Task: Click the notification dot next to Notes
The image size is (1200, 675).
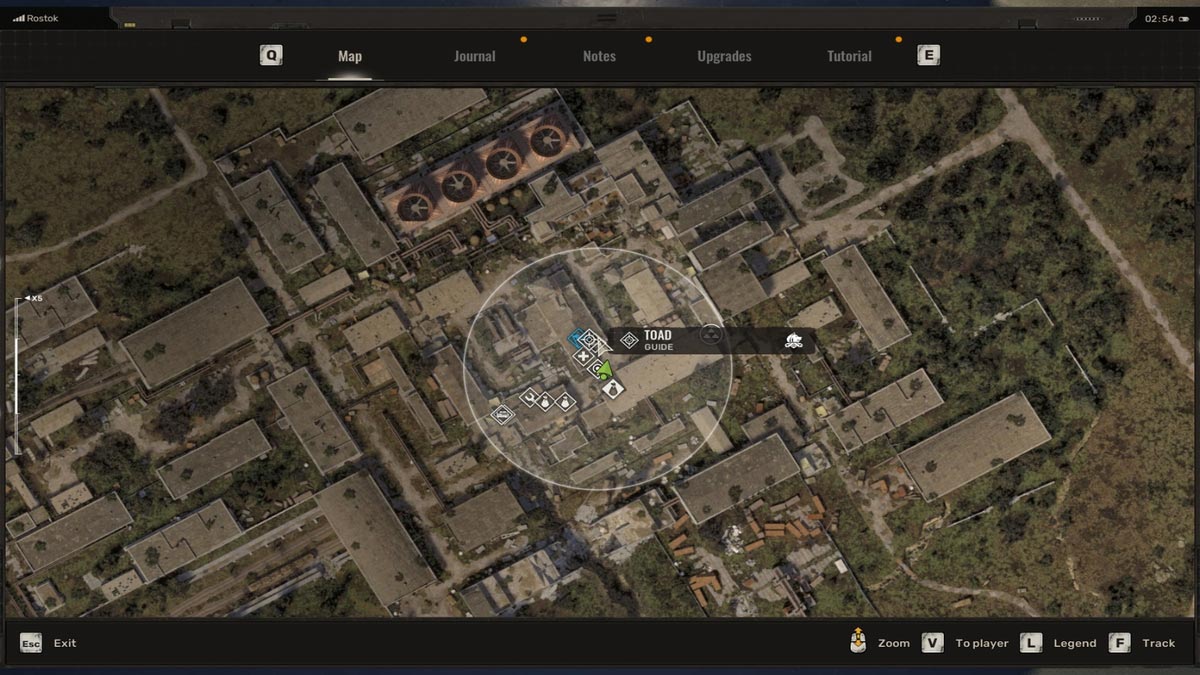Action: pyautogui.click(x=648, y=38)
